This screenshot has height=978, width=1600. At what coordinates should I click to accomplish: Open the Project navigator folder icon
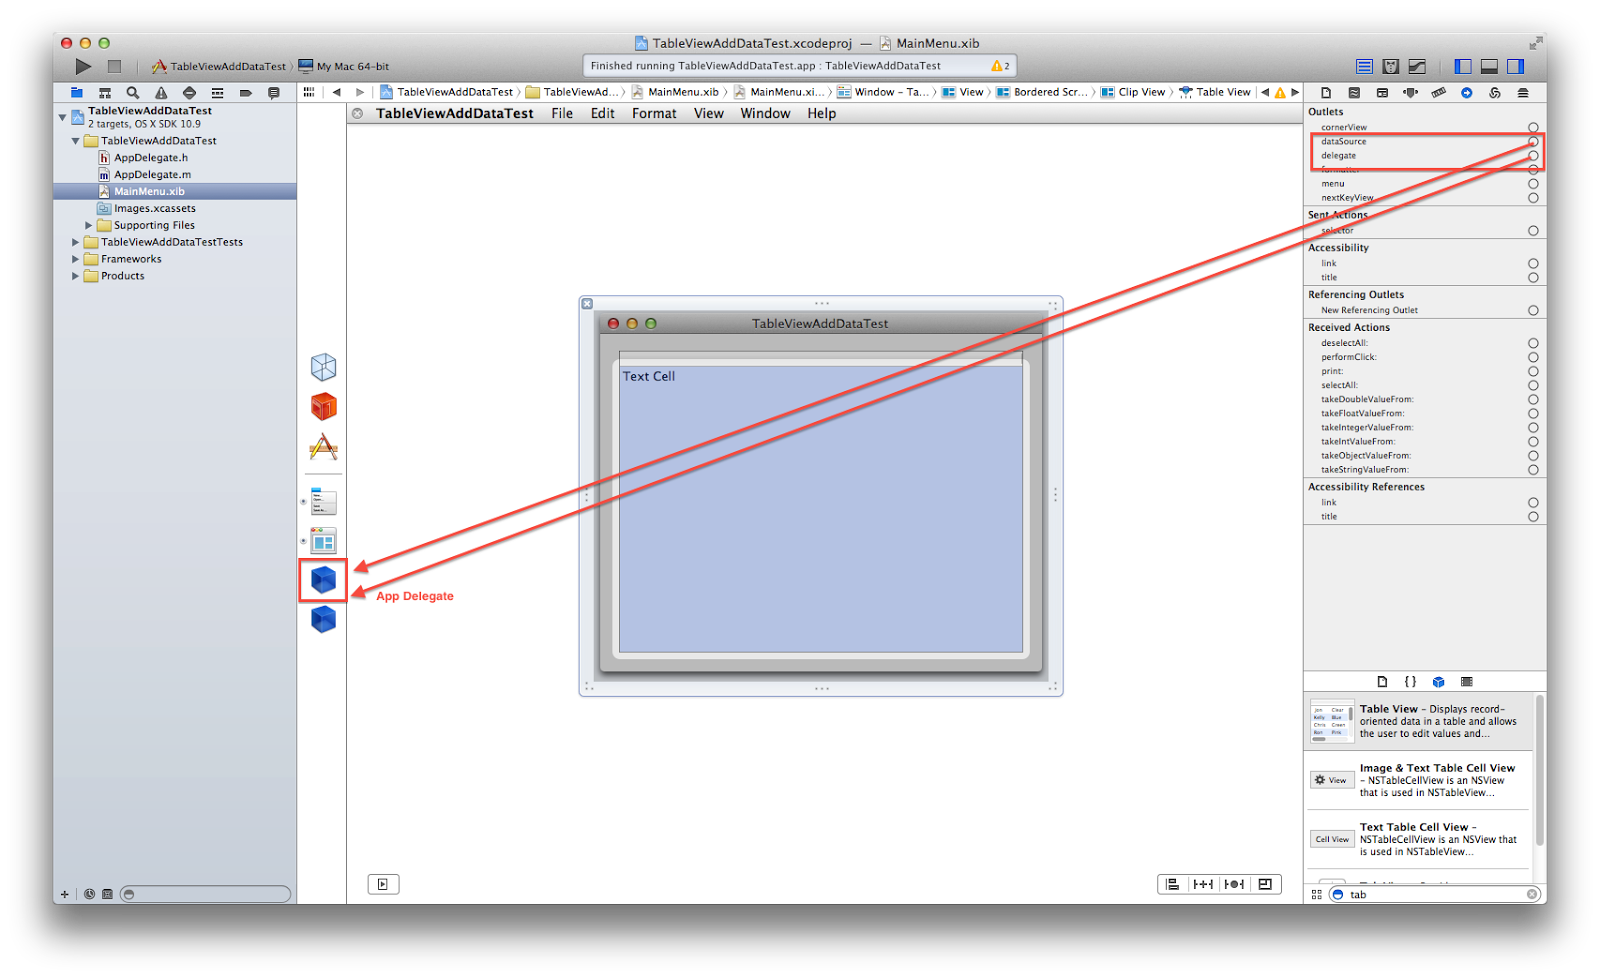point(76,92)
